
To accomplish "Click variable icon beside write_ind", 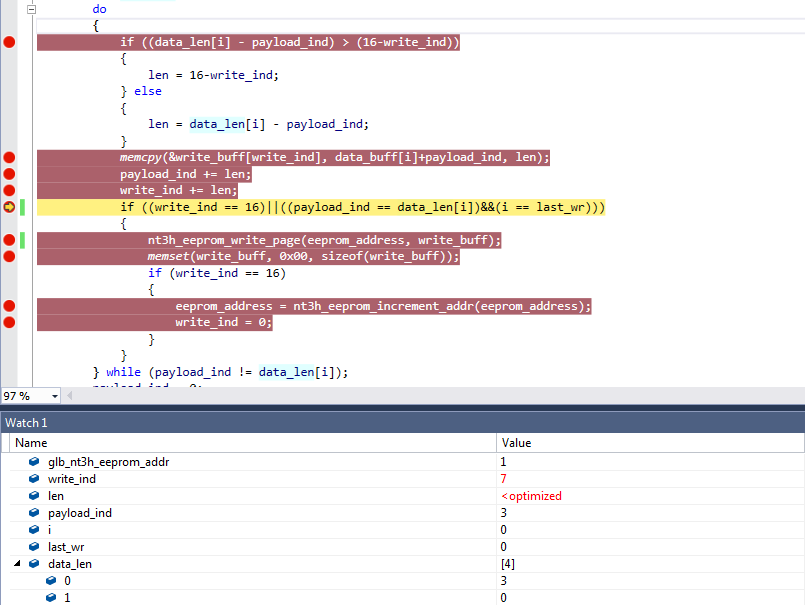I will click(34, 478).
